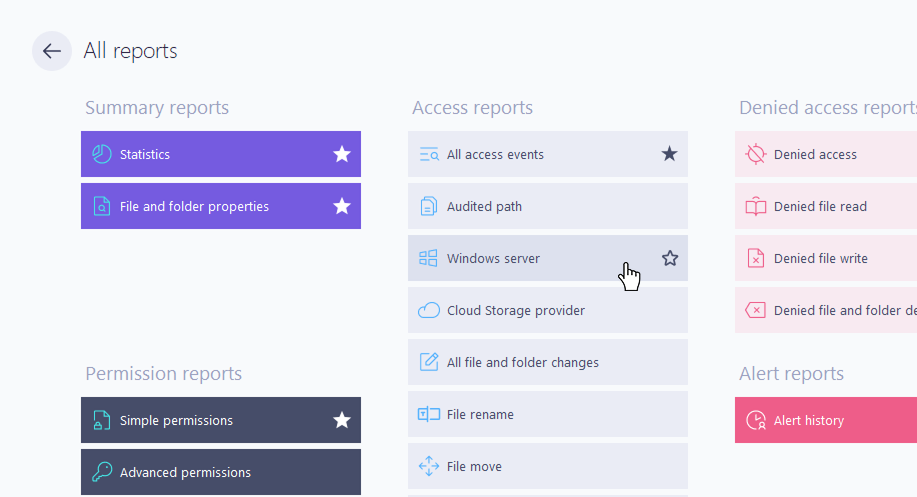The image size is (917, 497).
Task: Open the Denied file write report
Action: point(826,258)
